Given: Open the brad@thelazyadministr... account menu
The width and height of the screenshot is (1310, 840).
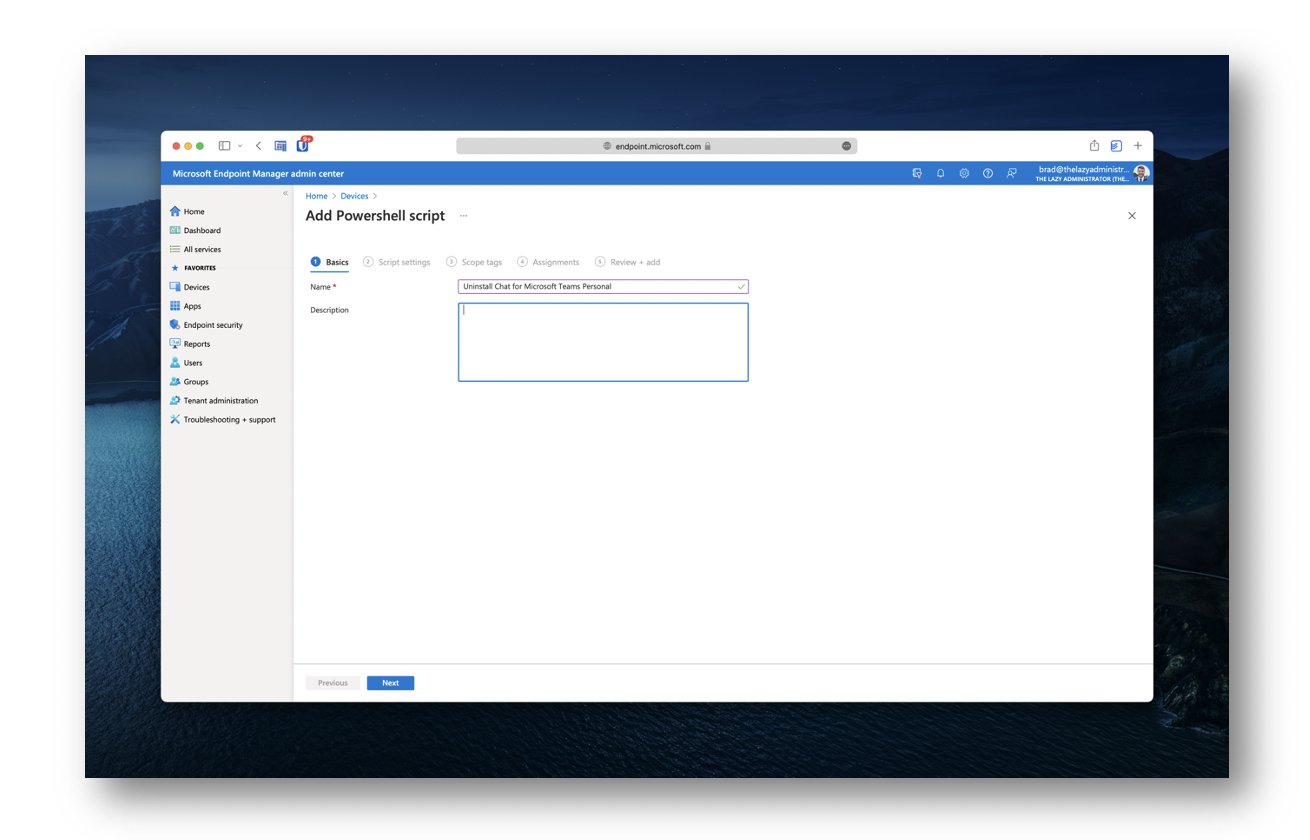Looking at the screenshot, I should coord(1083,173).
